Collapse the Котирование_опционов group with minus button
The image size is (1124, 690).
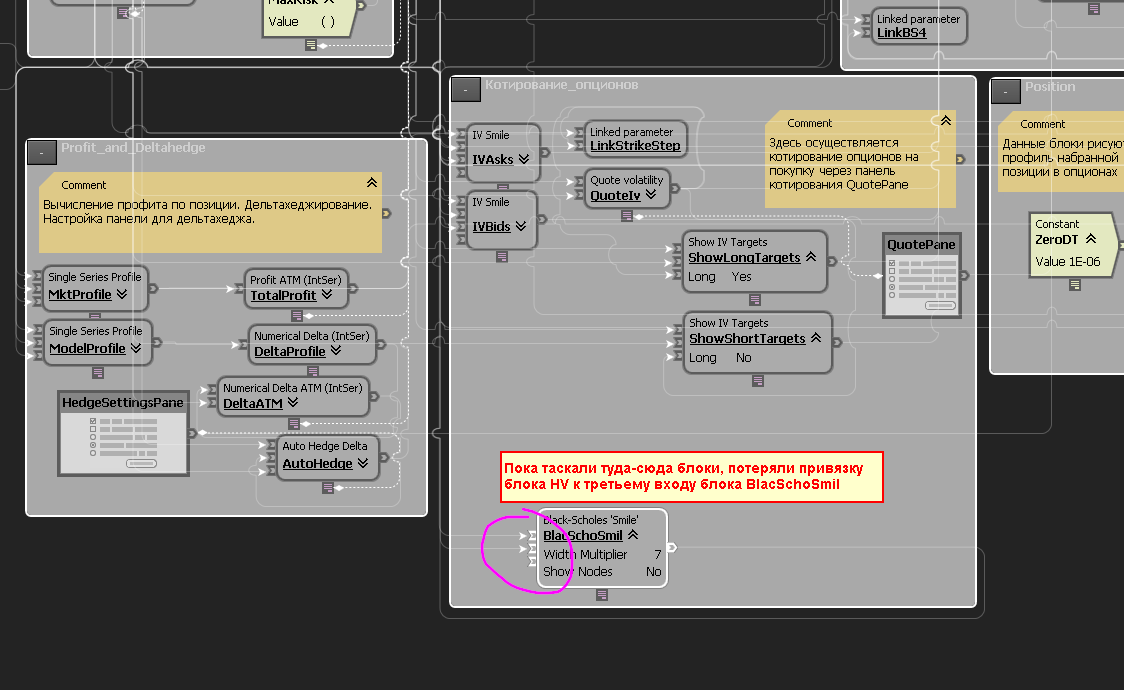[x=466, y=90]
